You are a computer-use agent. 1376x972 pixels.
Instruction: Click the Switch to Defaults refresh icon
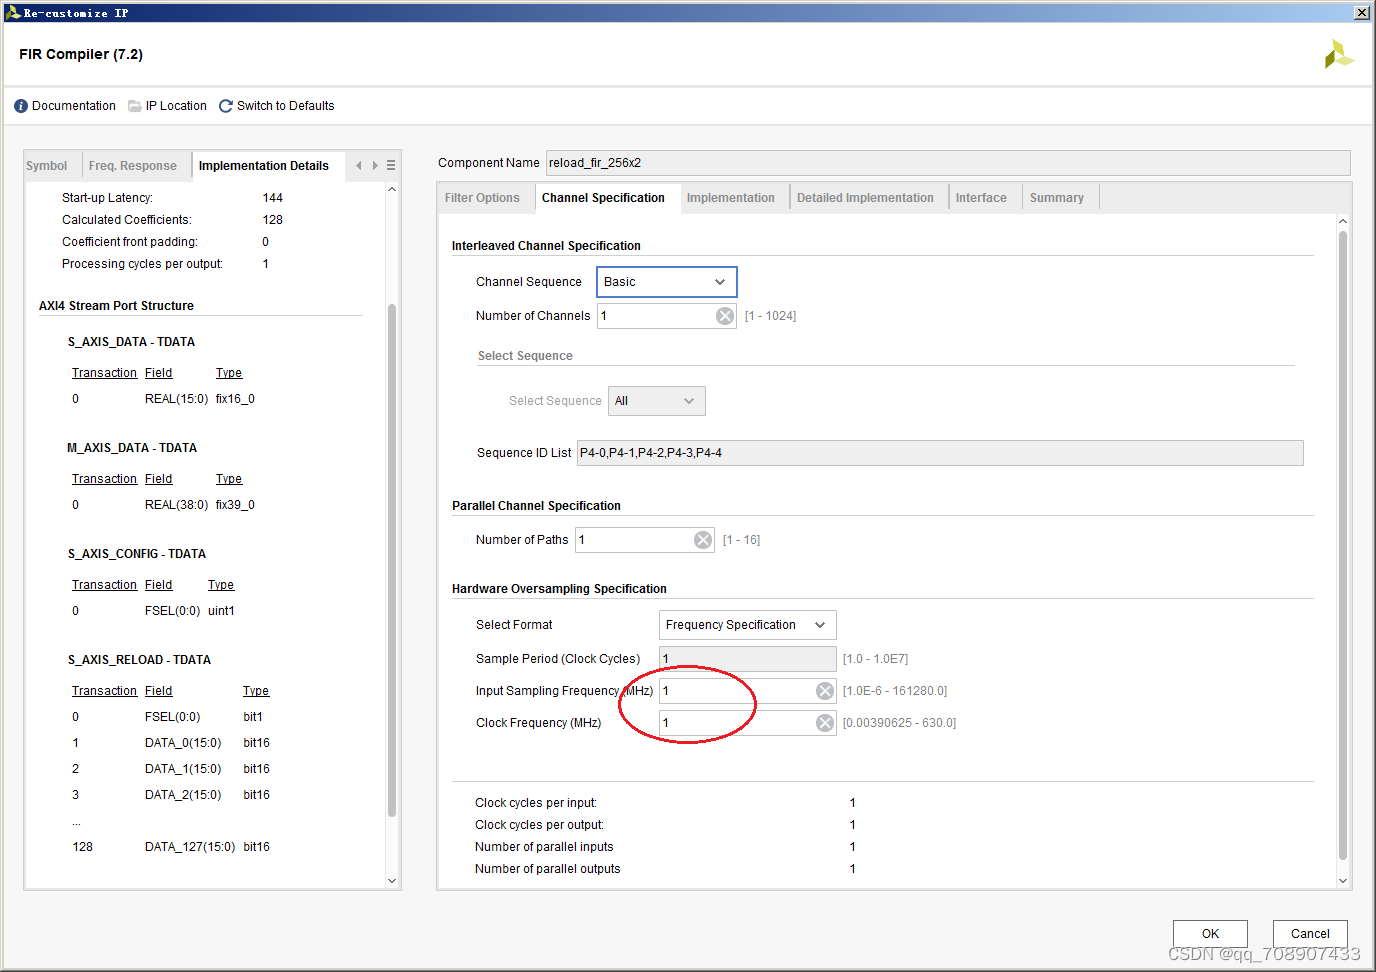click(x=226, y=106)
